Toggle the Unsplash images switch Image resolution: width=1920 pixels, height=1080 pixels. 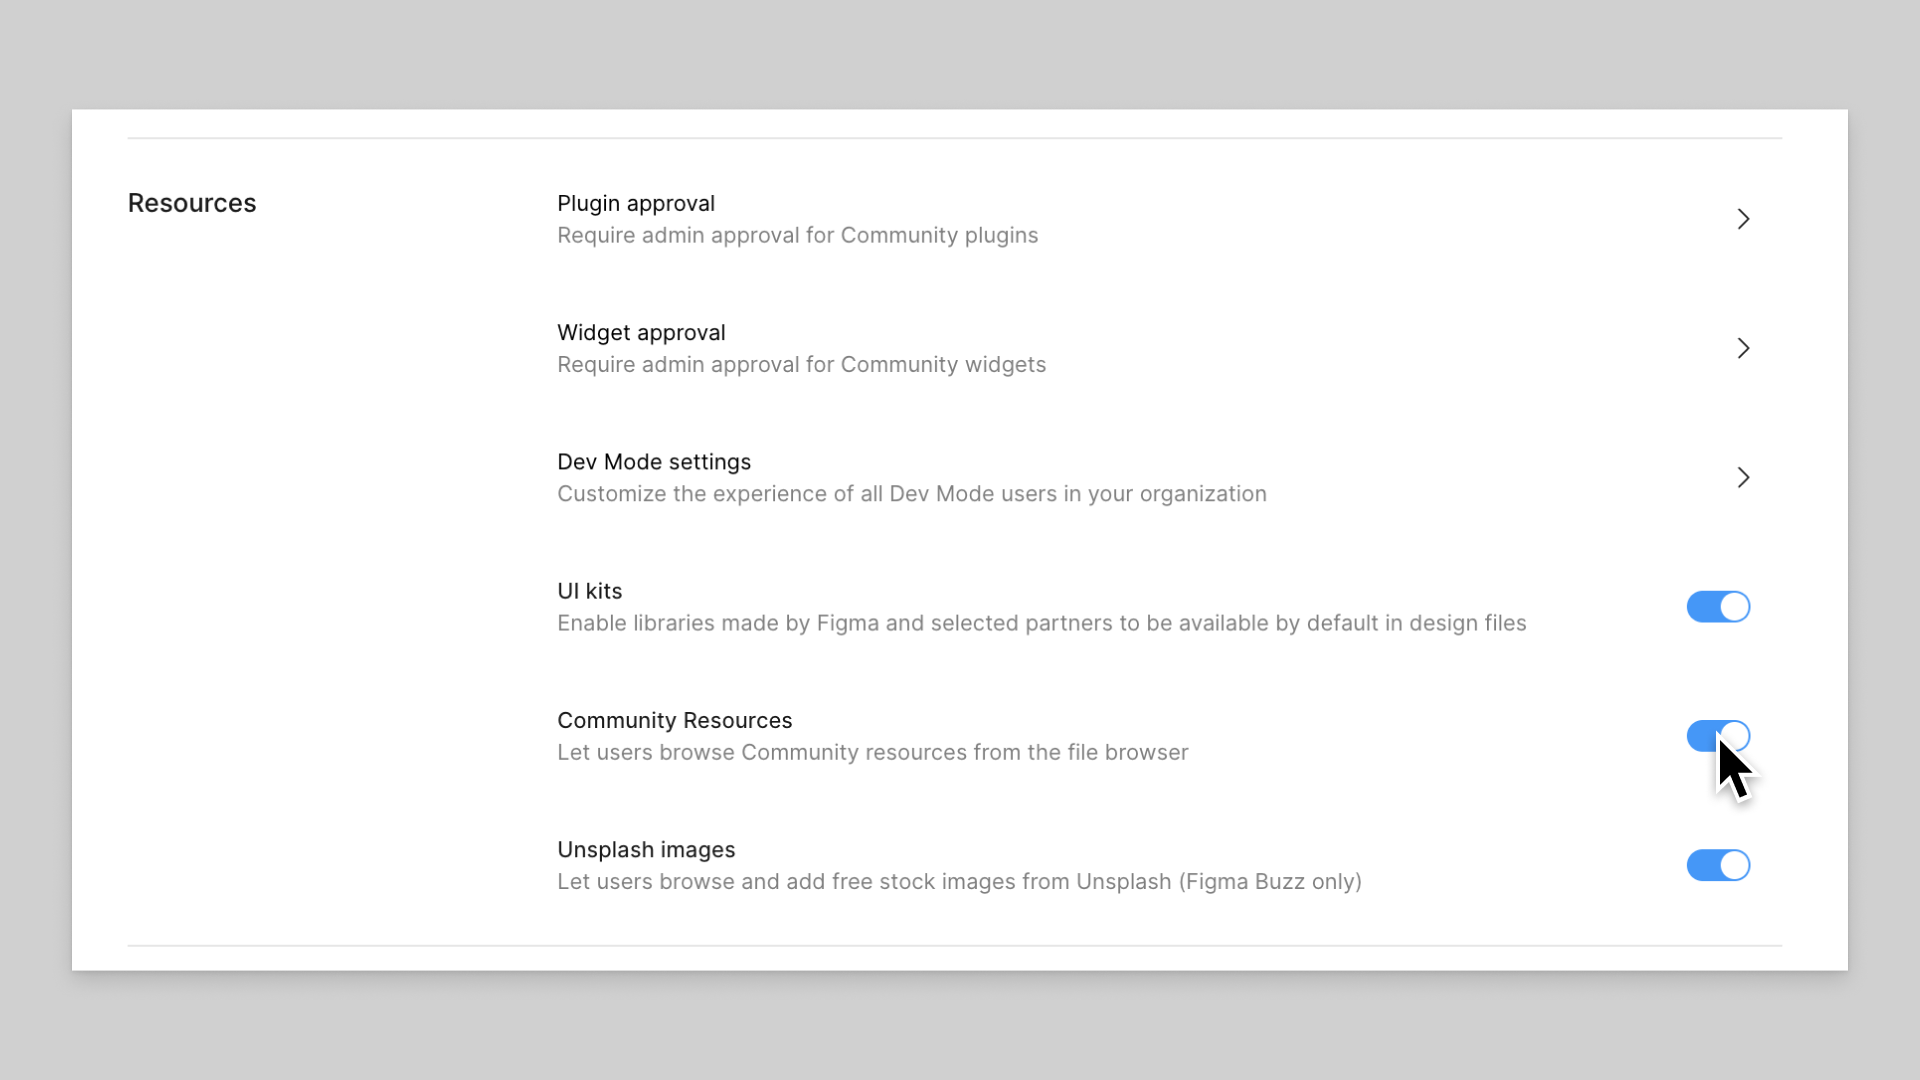[1718, 865]
